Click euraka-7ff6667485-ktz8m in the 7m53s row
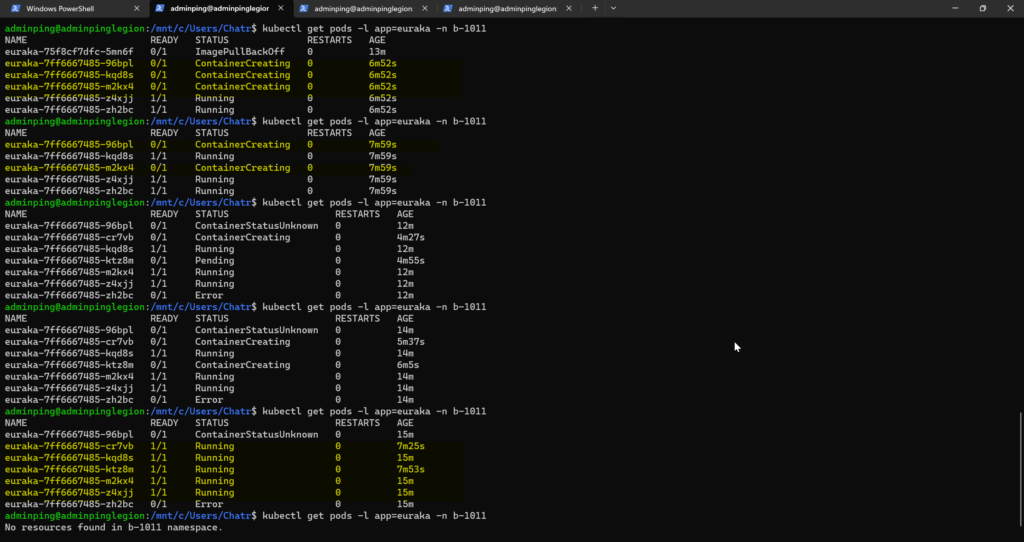The height and width of the screenshot is (542, 1024). [69, 470]
